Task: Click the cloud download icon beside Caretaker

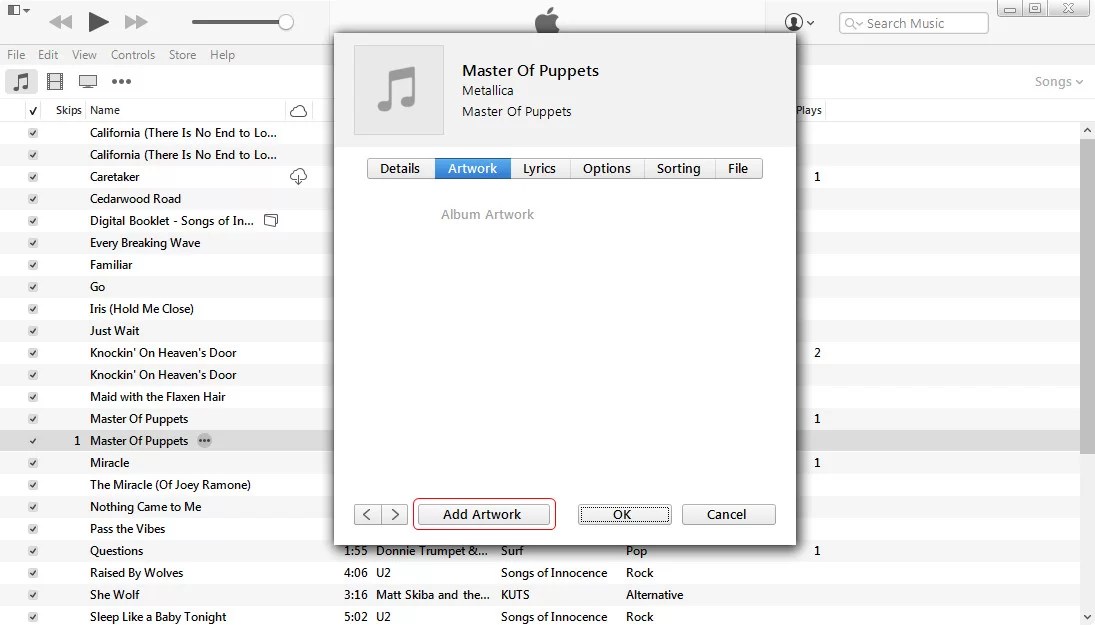Action: coord(297,176)
